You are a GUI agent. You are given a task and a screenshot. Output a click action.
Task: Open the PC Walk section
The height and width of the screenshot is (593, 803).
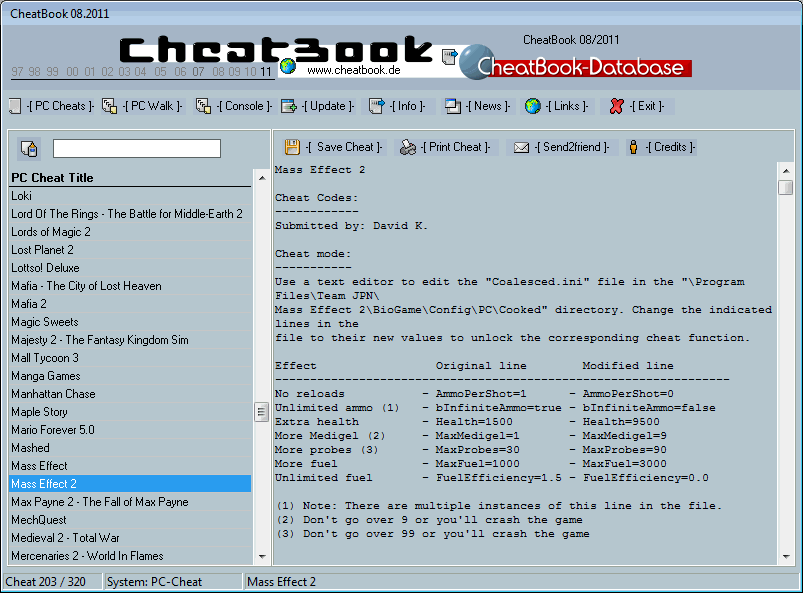tap(153, 106)
